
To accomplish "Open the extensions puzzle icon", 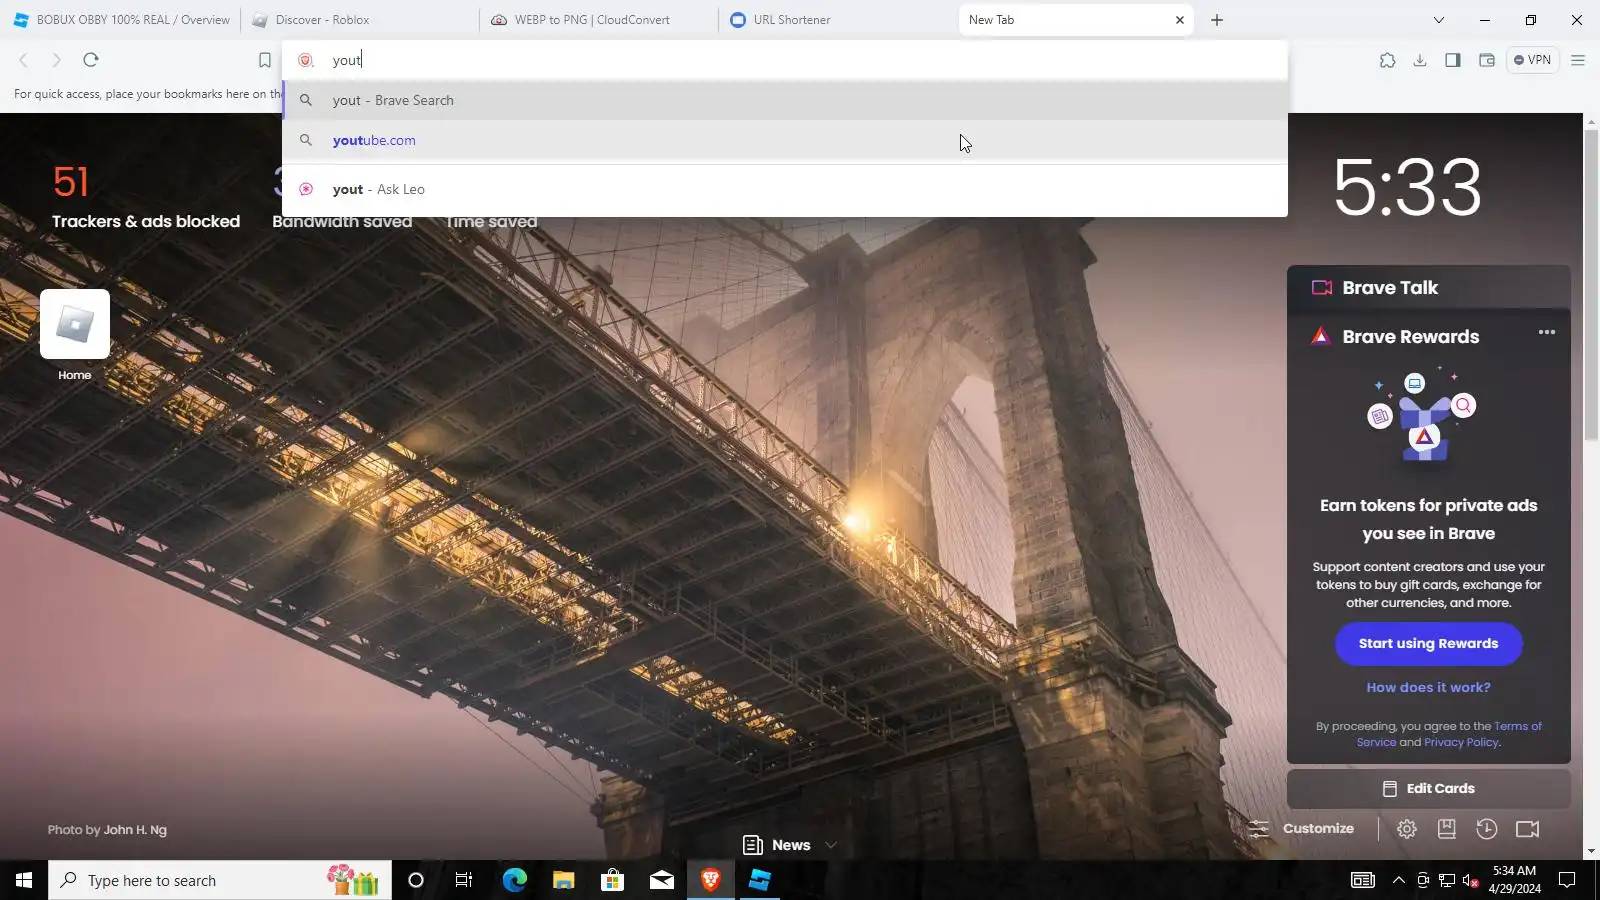I will (x=1387, y=60).
